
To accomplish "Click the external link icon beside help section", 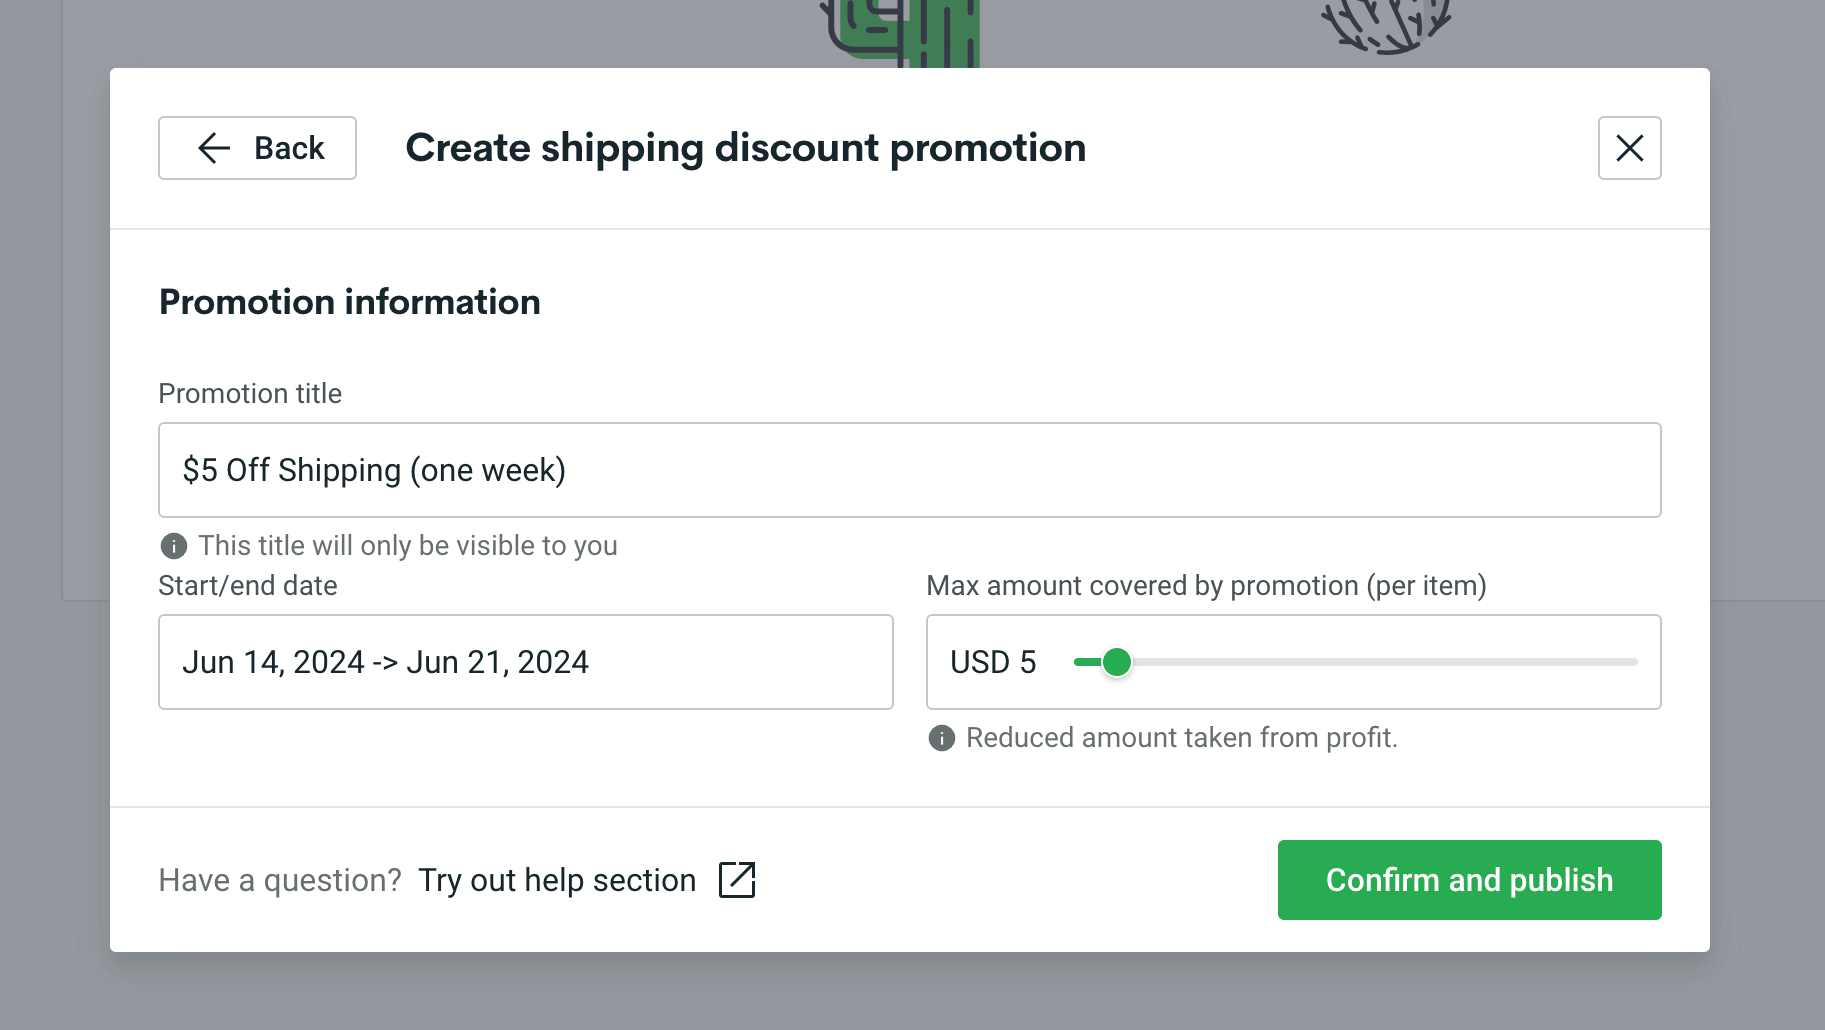I will tap(738, 880).
